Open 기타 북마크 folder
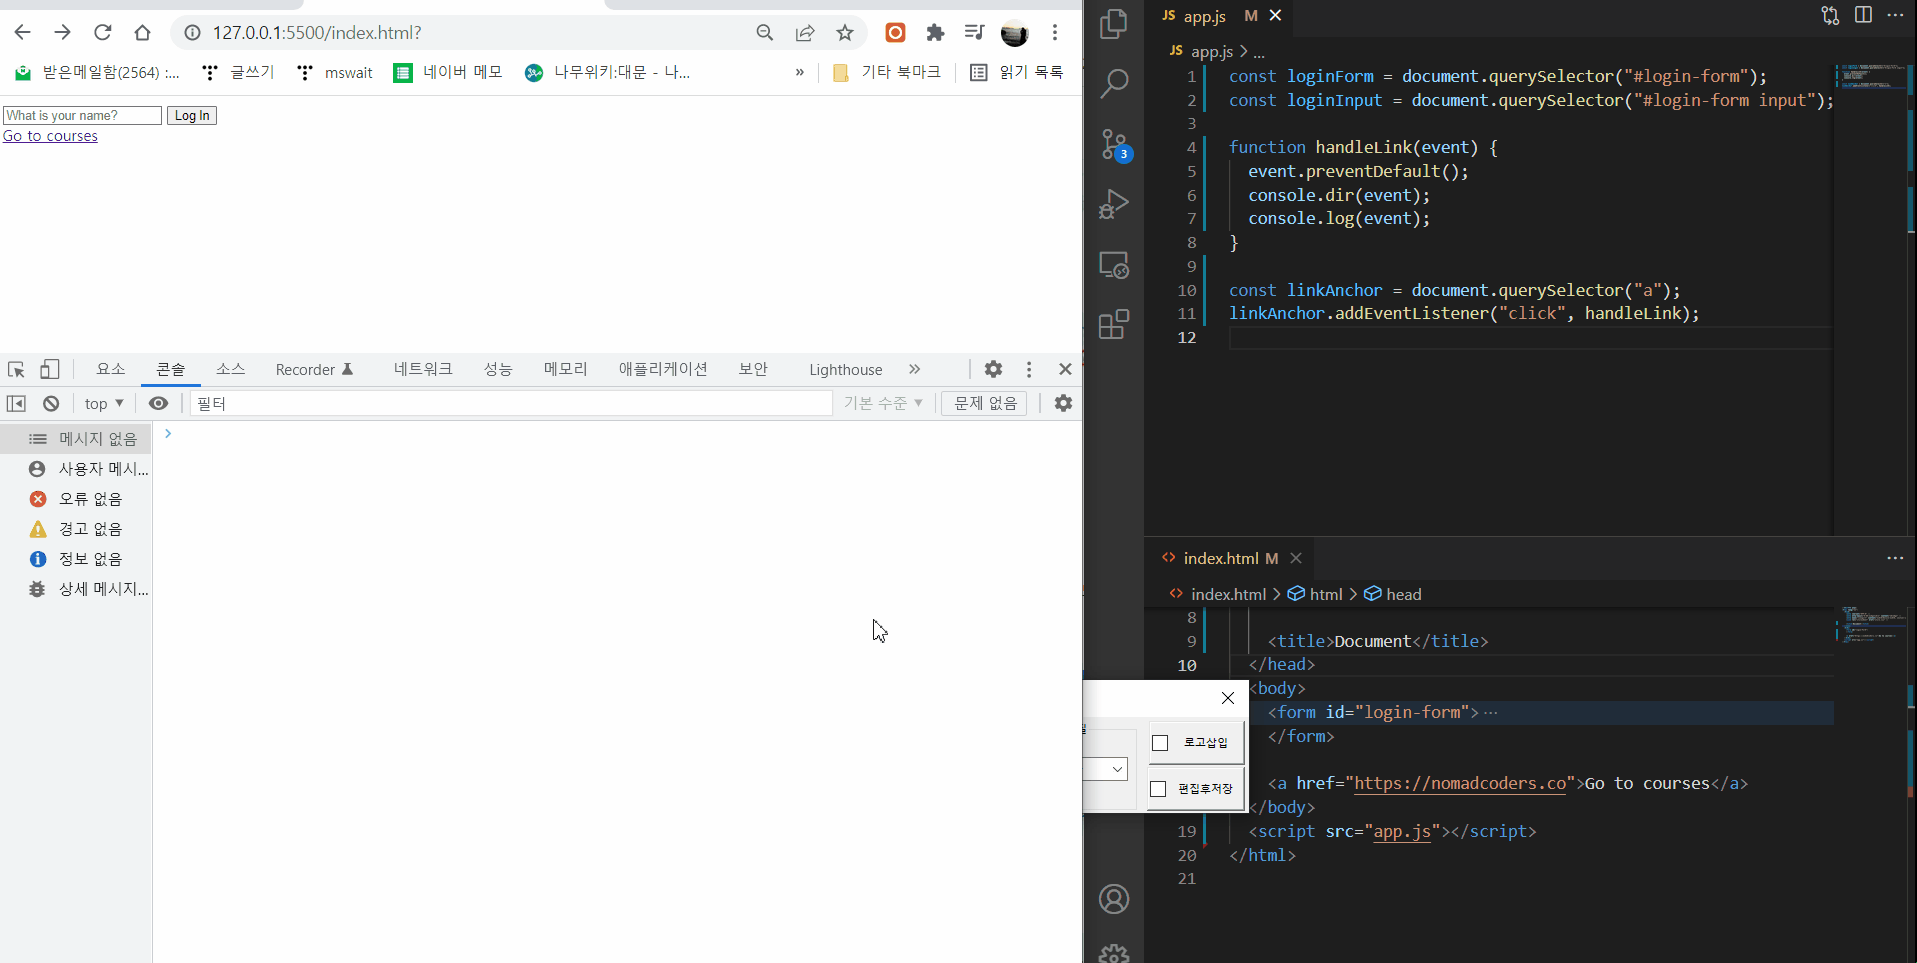Screen dimensions: 1917x963 coord(886,72)
